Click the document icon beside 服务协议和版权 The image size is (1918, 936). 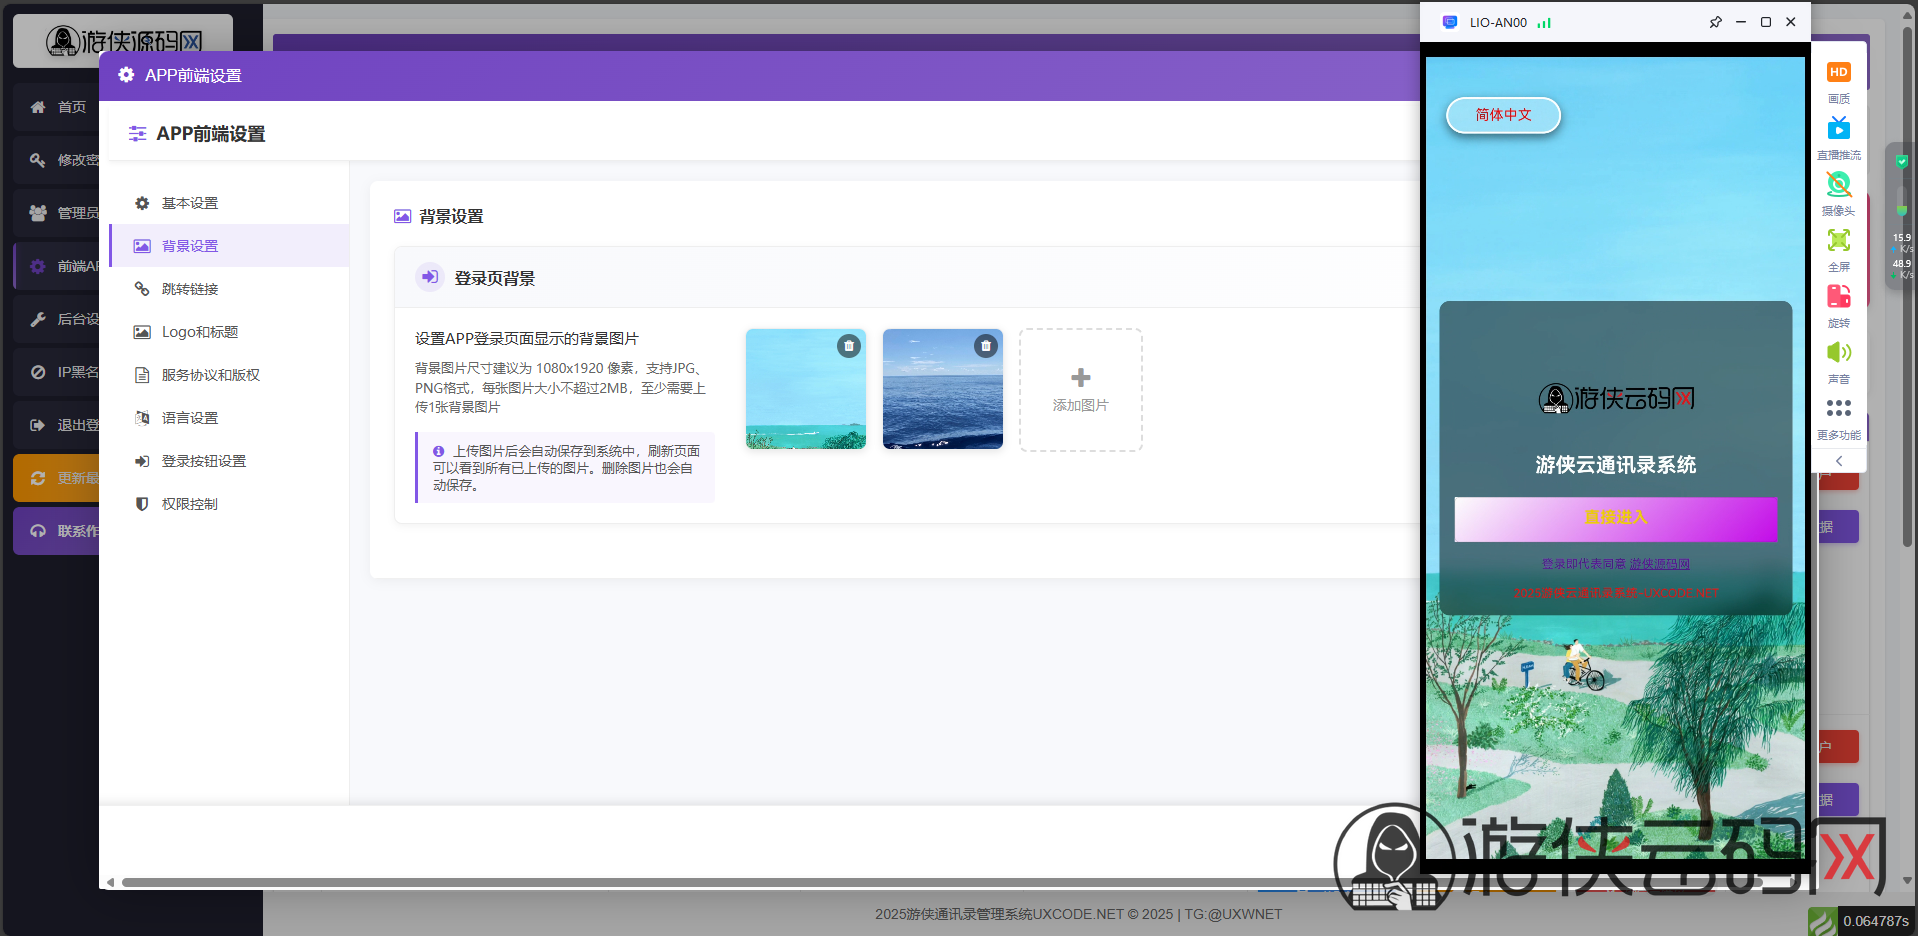tap(142, 375)
